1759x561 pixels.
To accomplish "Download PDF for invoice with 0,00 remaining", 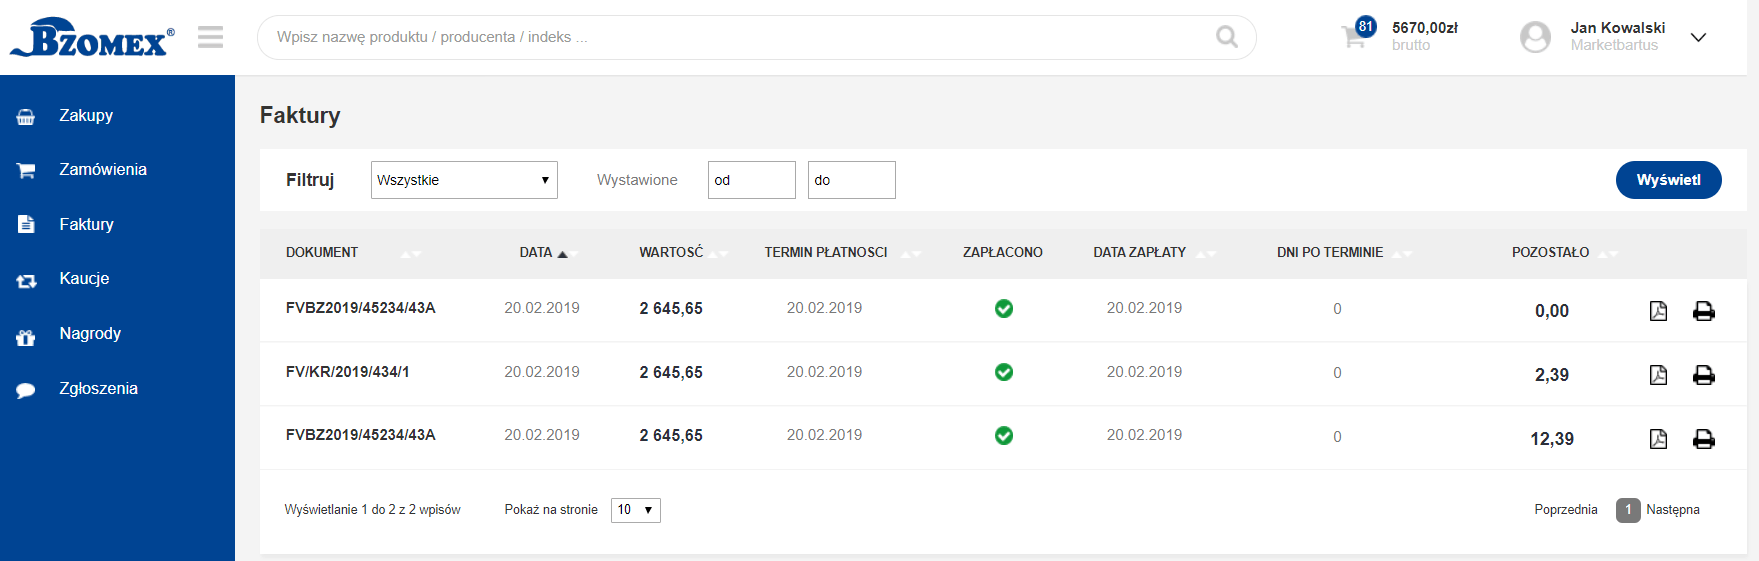I will point(1658,311).
